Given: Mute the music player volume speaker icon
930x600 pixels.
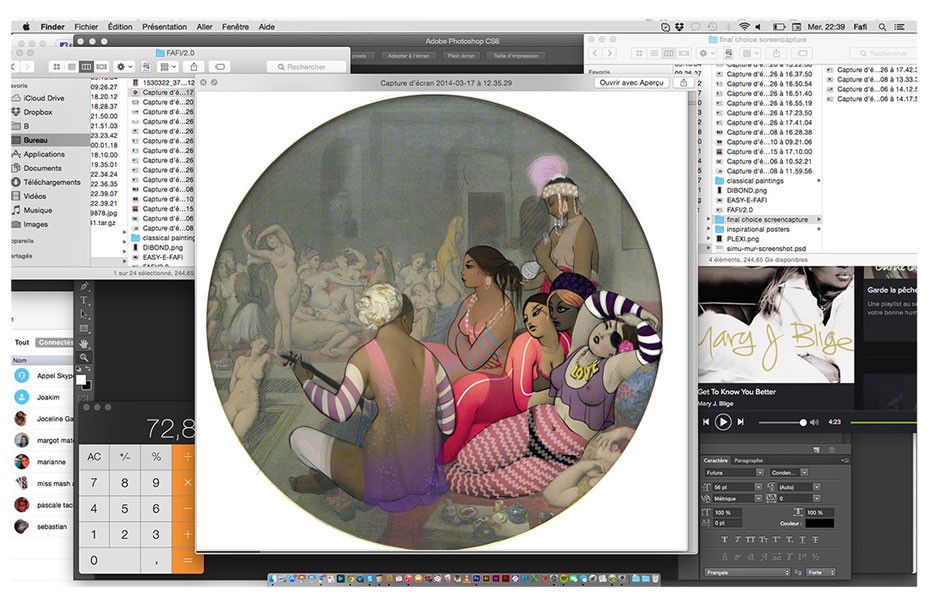Looking at the screenshot, I should 814,422.
